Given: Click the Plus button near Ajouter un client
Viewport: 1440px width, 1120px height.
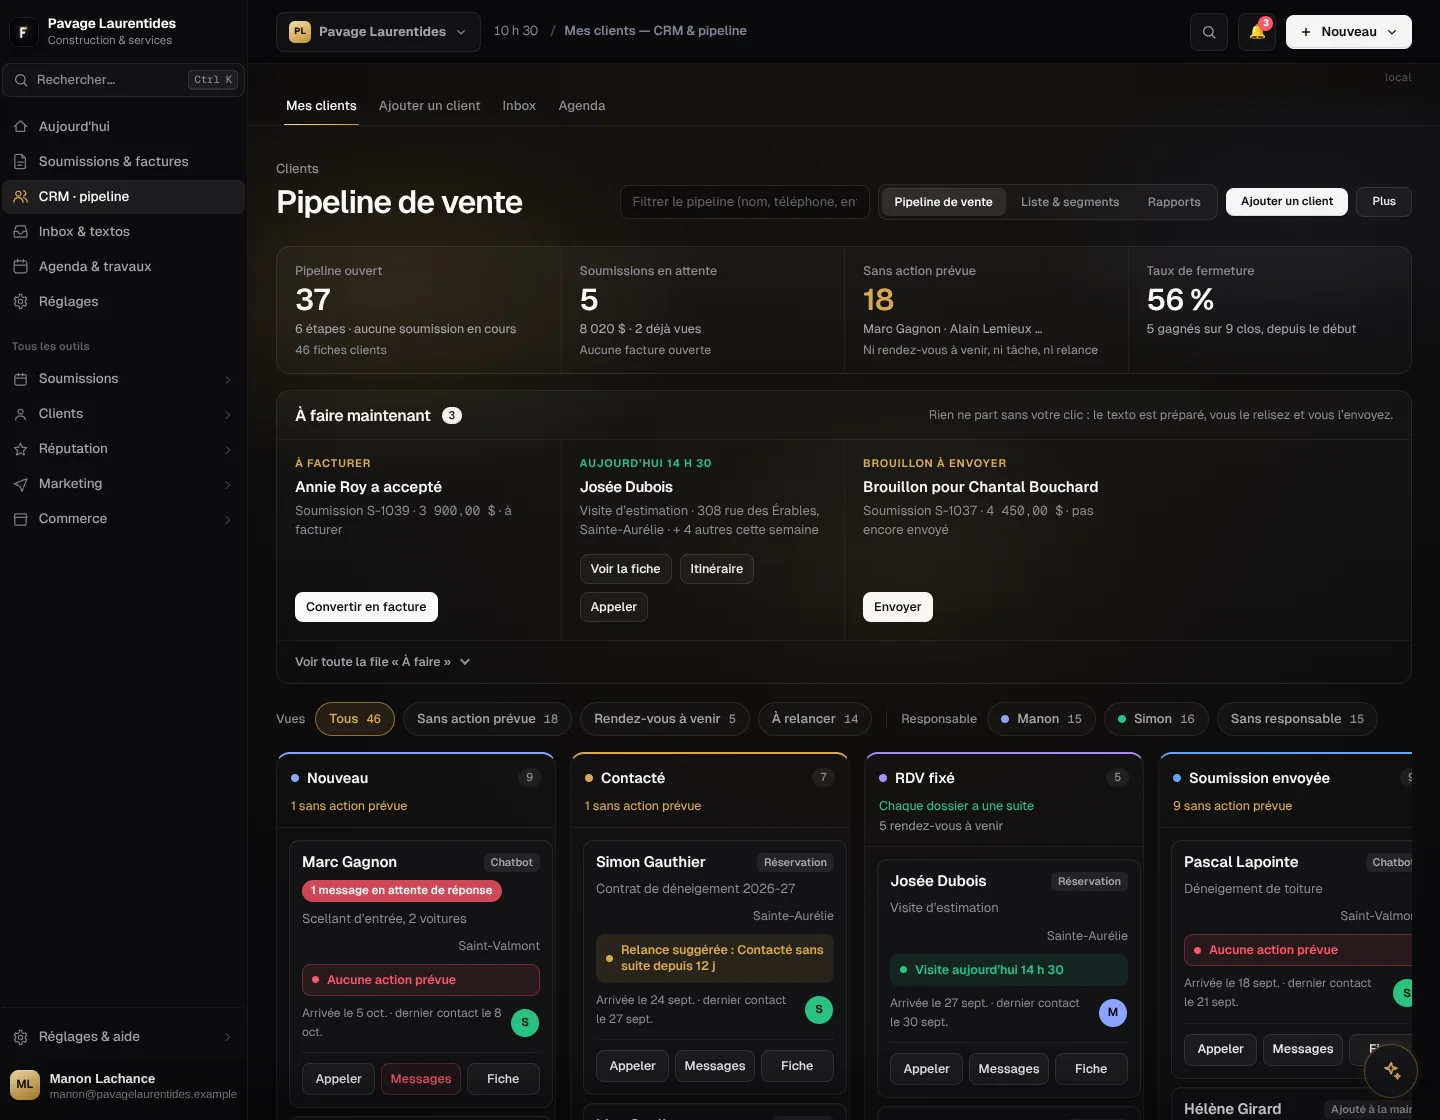Looking at the screenshot, I should coord(1384,202).
